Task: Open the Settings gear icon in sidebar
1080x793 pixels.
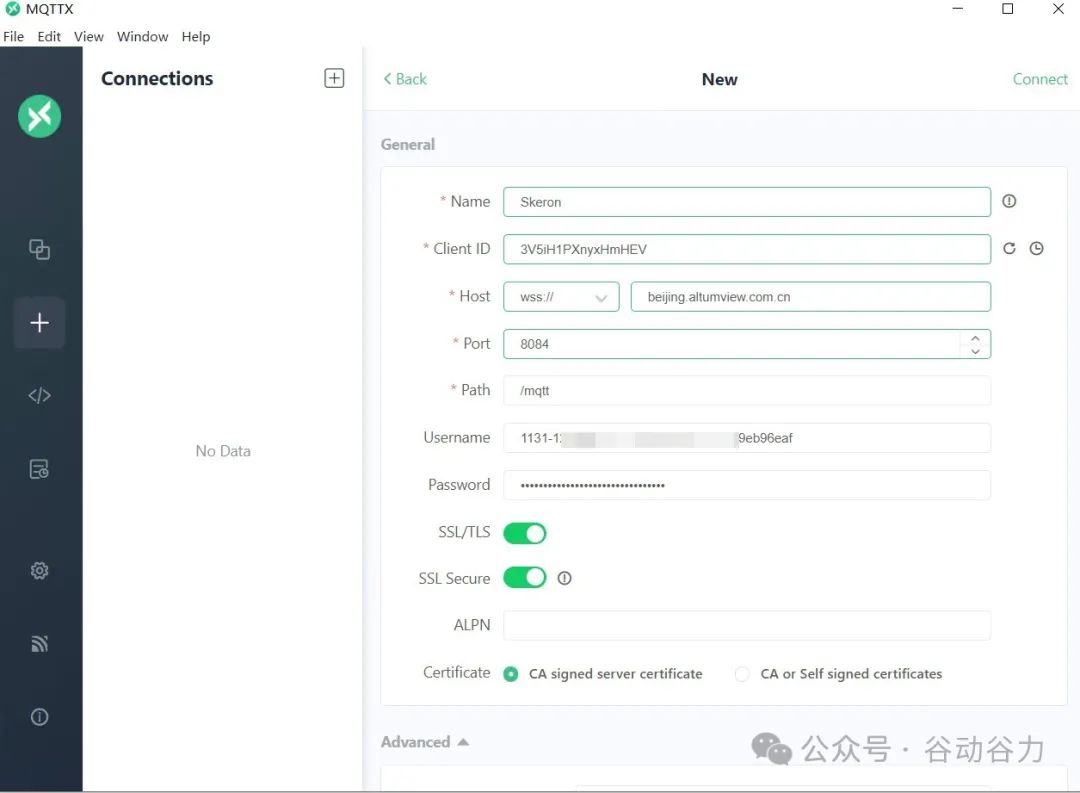Action: (40, 571)
